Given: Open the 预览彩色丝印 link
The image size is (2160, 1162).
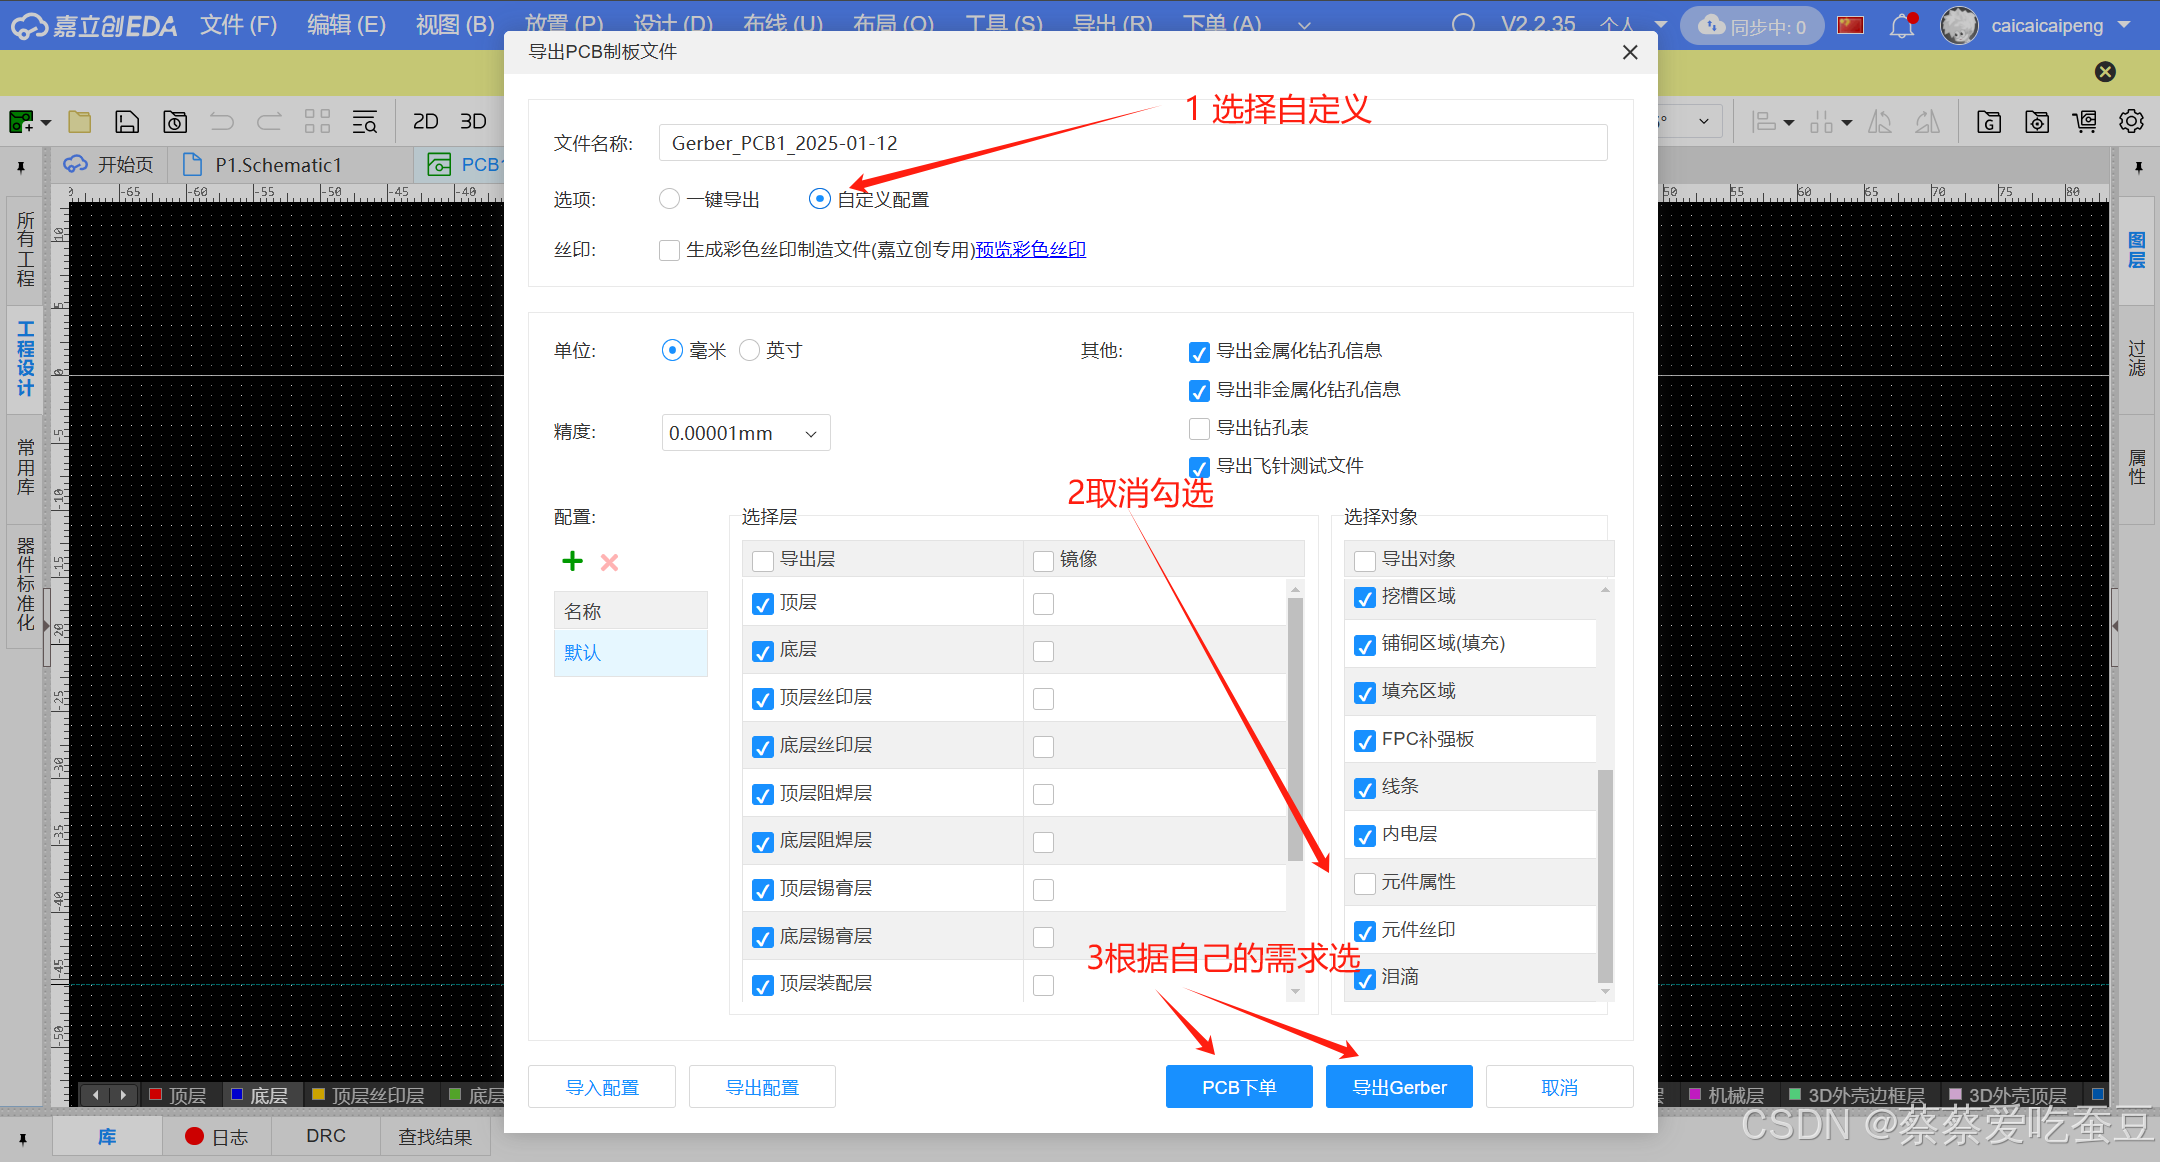Looking at the screenshot, I should [x=1030, y=249].
